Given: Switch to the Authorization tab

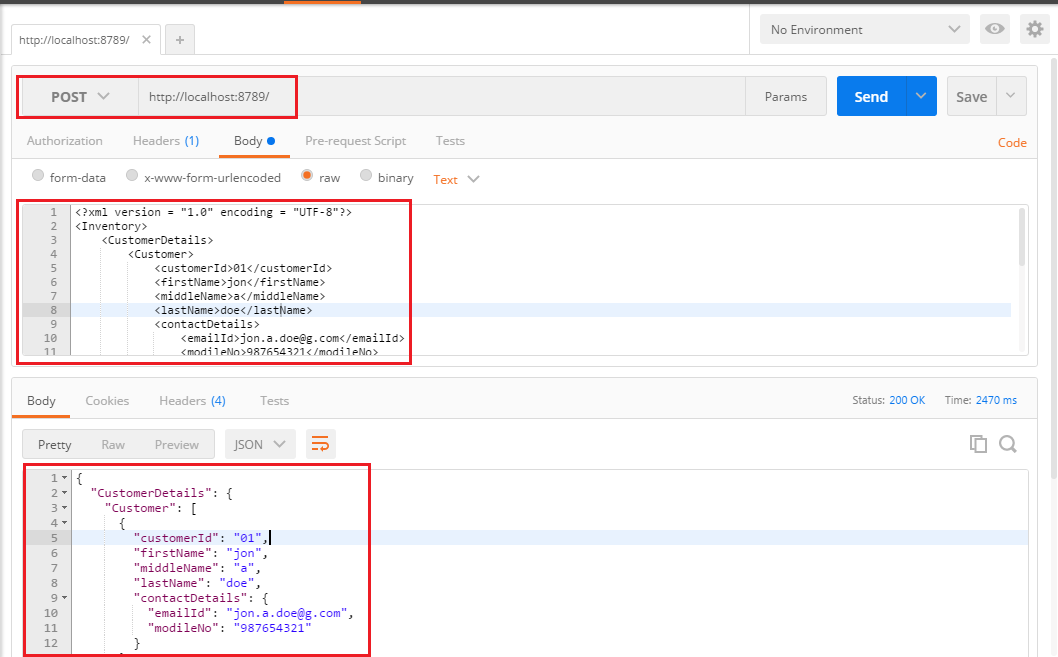Looking at the screenshot, I should pyautogui.click(x=65, y=141).
